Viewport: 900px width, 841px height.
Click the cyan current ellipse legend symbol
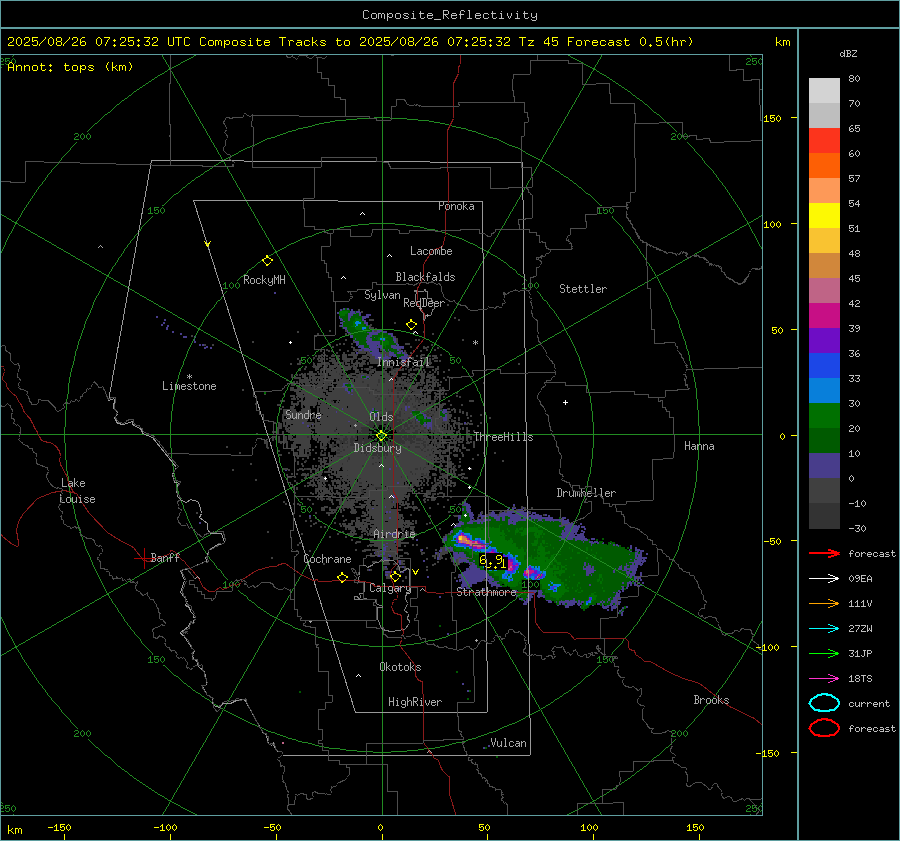coord(824,703)
